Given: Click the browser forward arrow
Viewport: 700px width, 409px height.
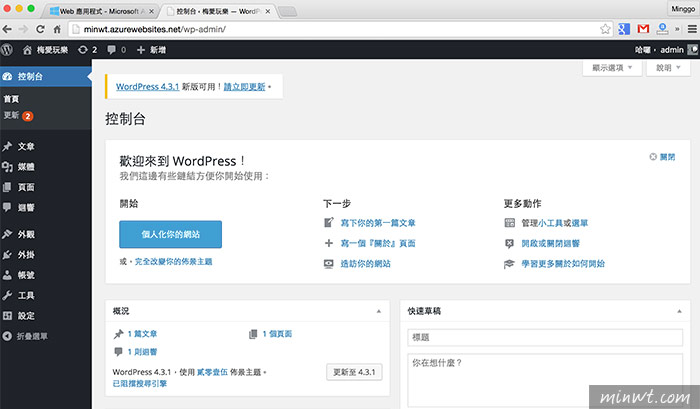Looking at the screenshot, I should pyautogui.click(x=24, y=29).
